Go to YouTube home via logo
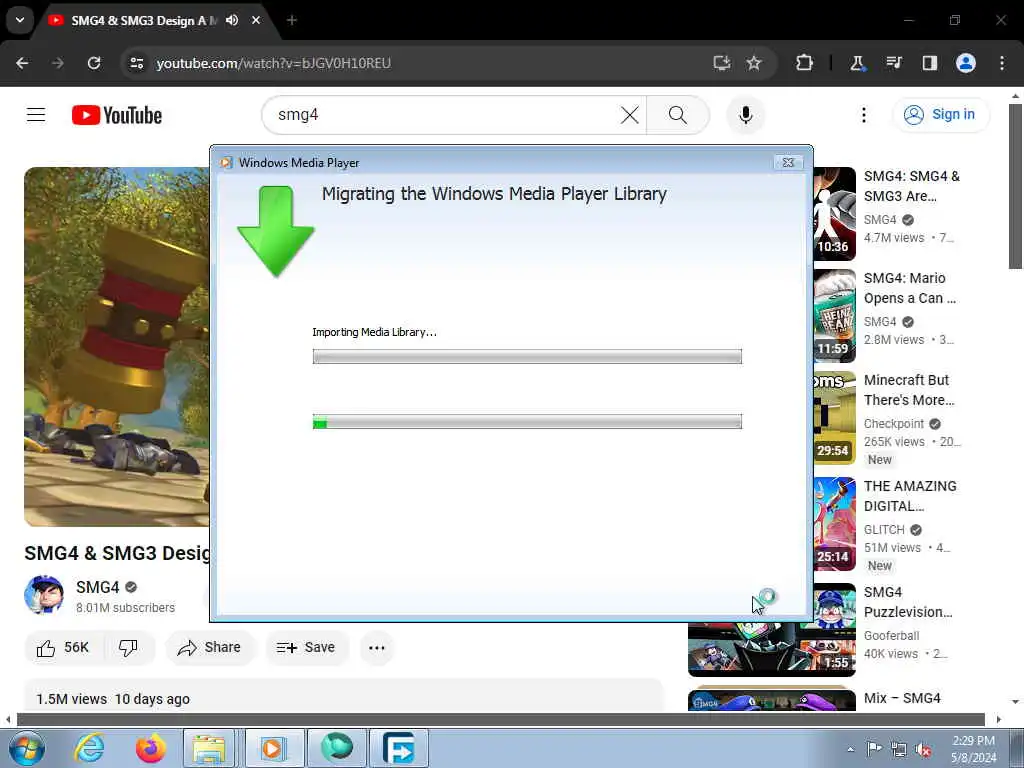 pos(117,115)
